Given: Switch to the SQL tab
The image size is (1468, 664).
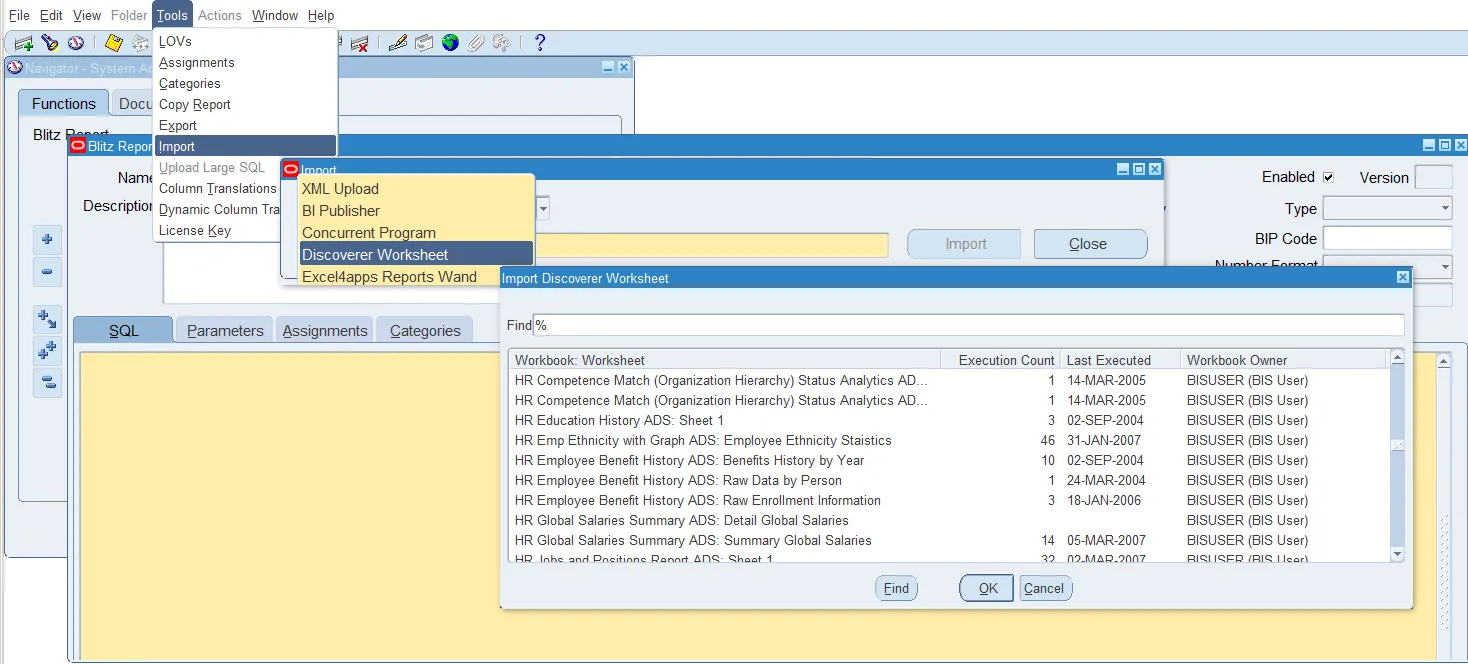Looking at the screenshot, I should tap(124, 330).
